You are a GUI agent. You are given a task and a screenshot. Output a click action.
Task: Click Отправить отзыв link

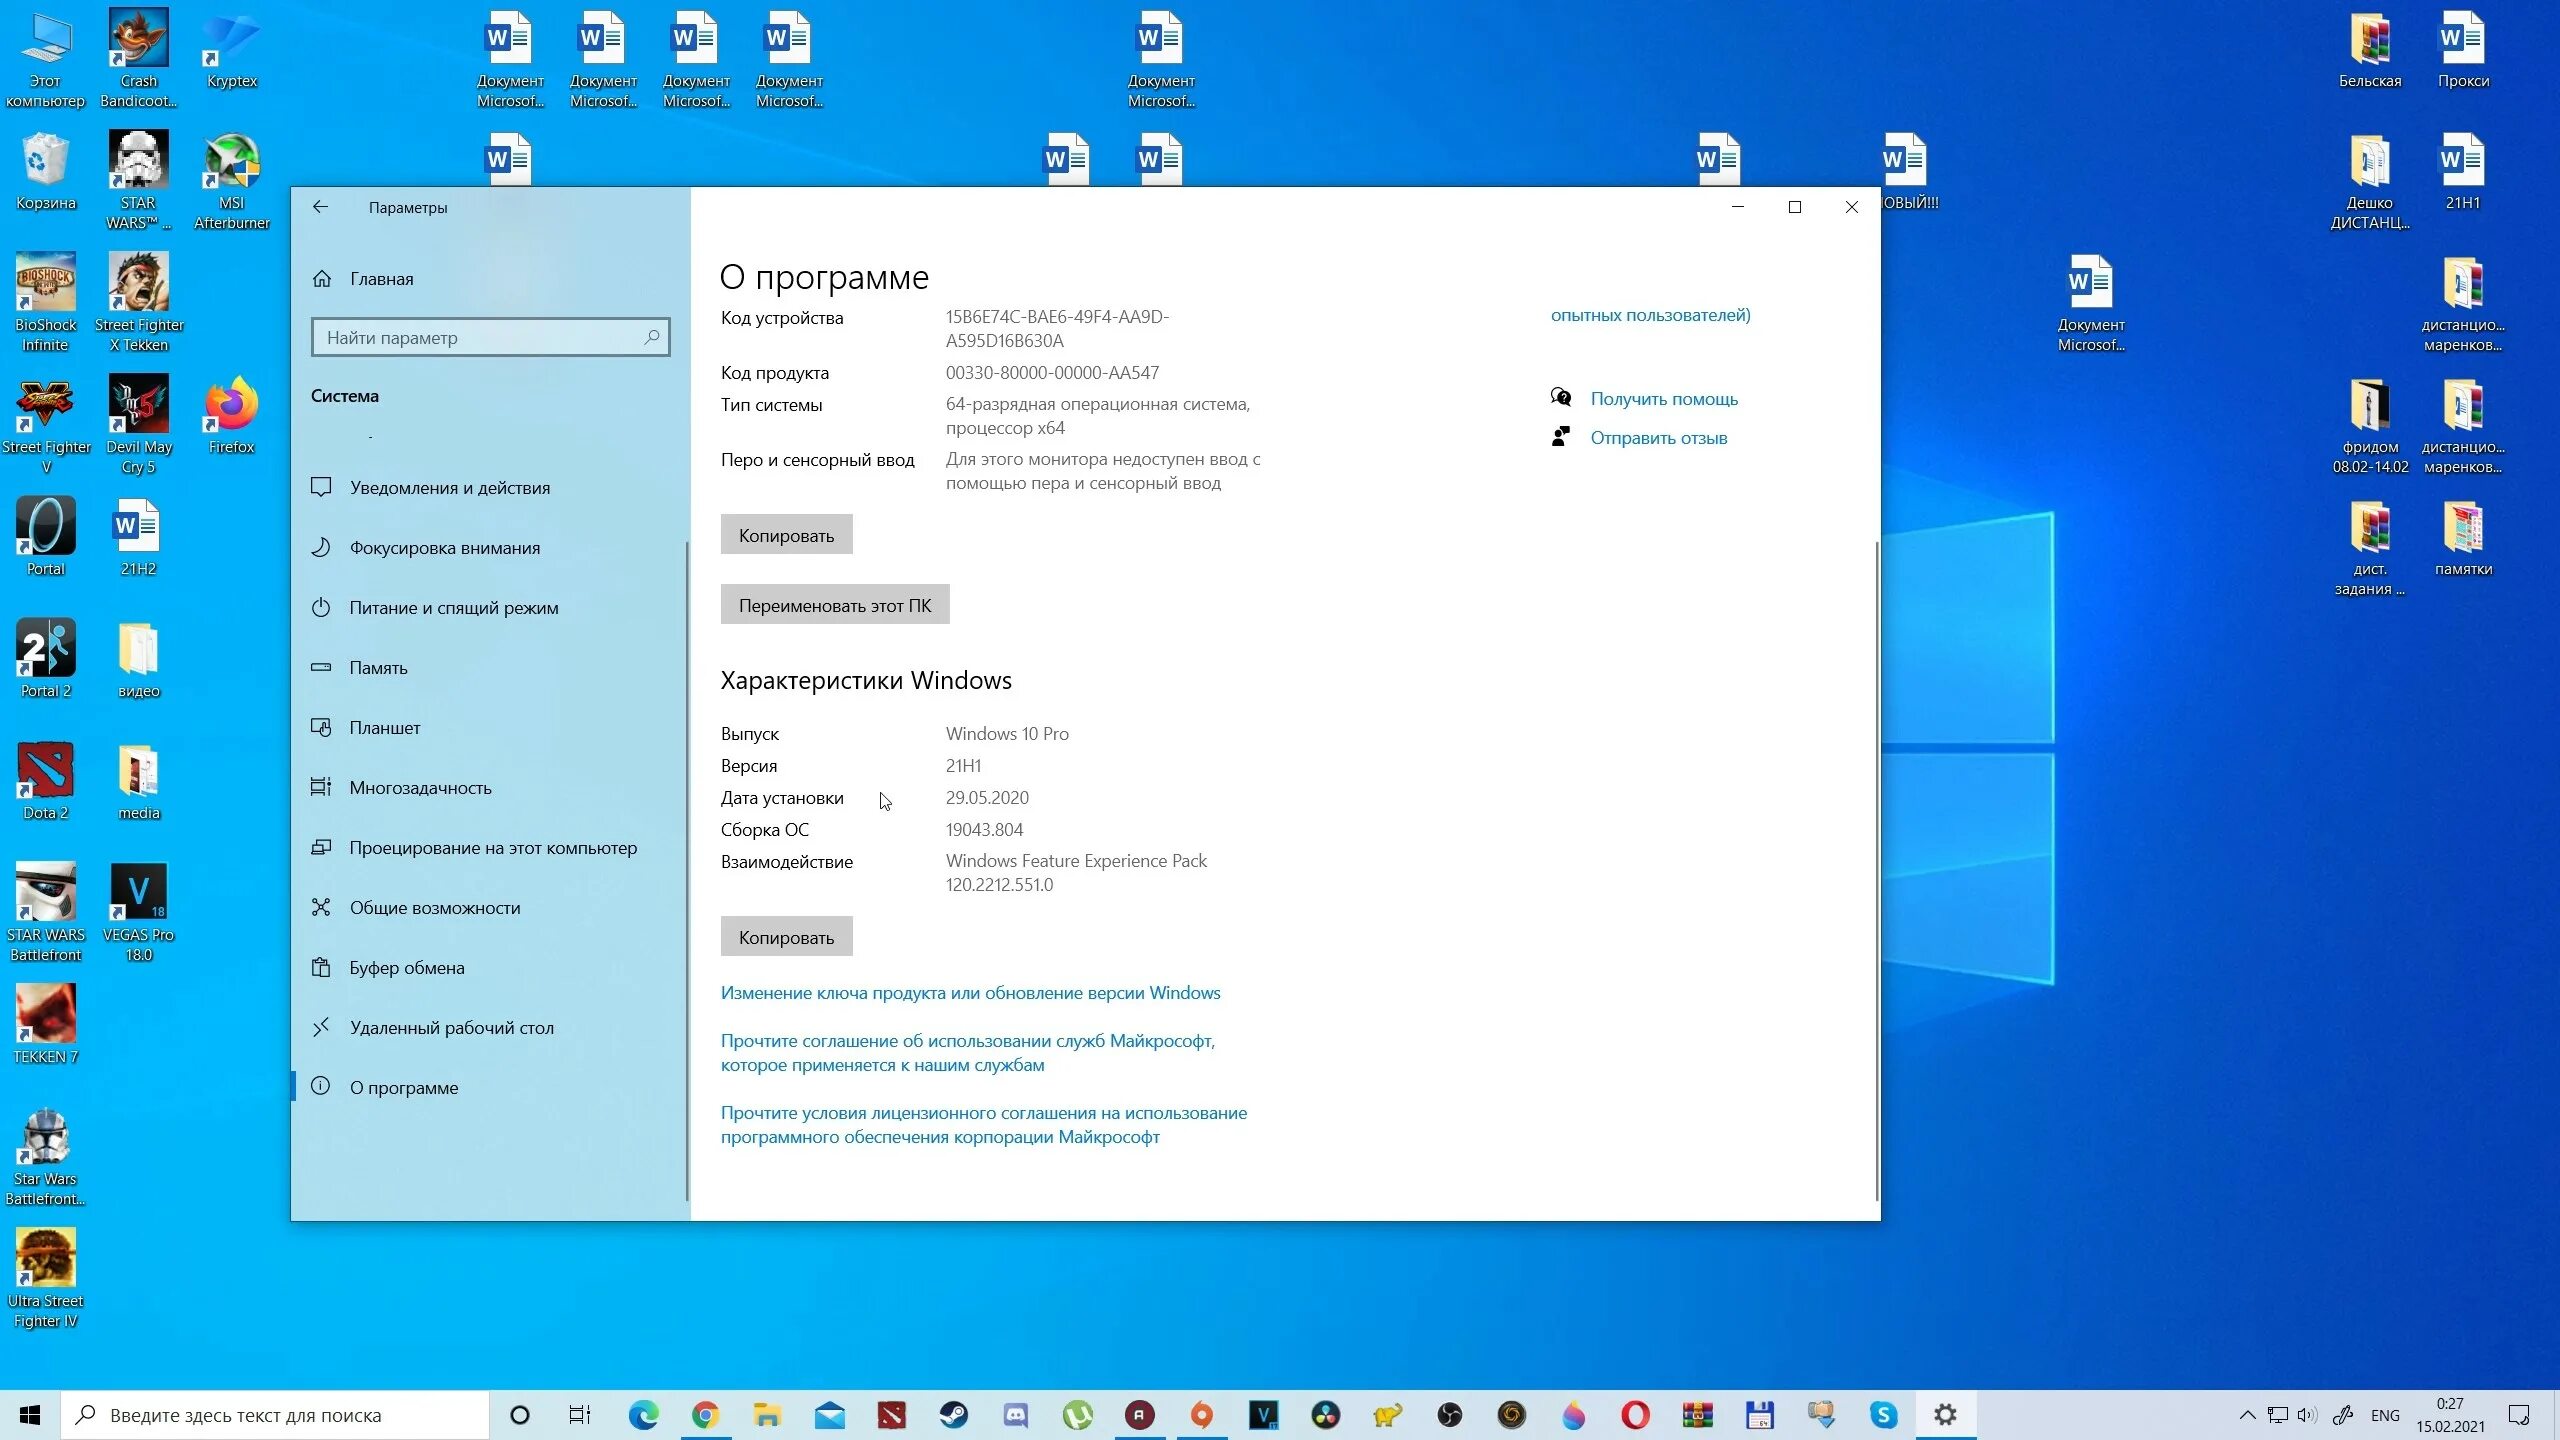coord(1659,438)
